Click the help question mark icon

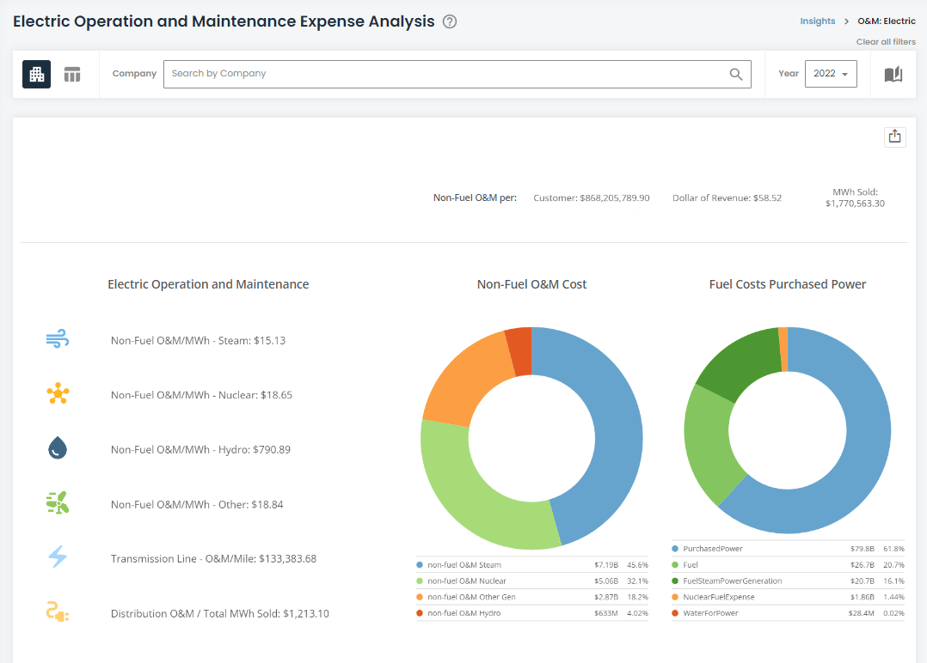[x=450, y=22]
